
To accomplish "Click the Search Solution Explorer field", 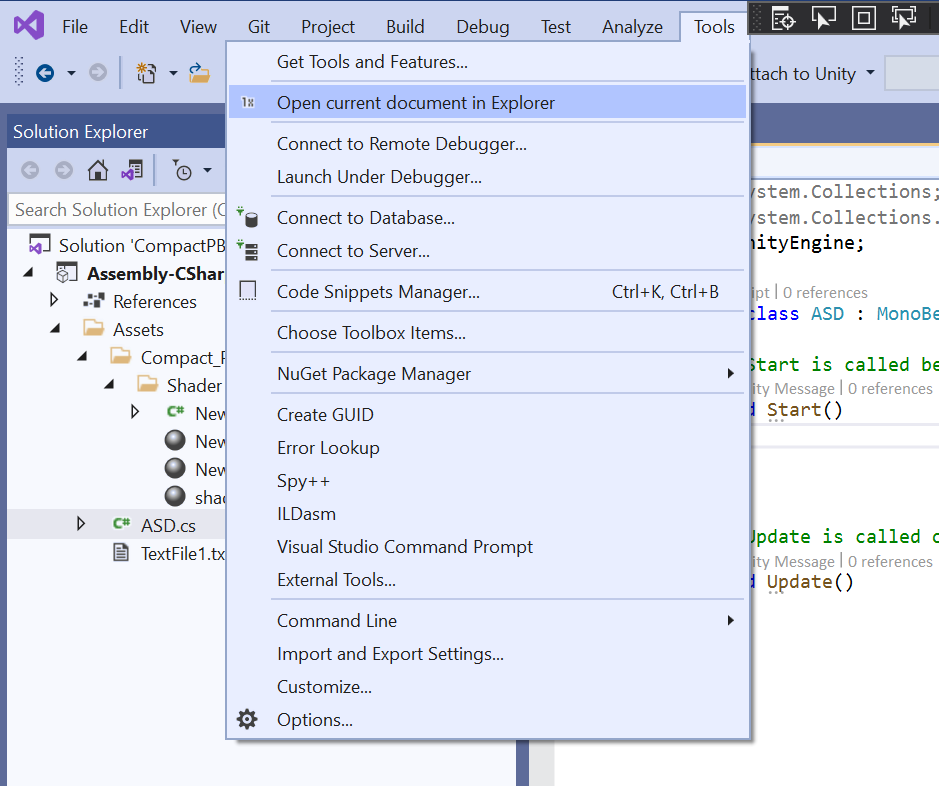I will [x=118, y=210].
